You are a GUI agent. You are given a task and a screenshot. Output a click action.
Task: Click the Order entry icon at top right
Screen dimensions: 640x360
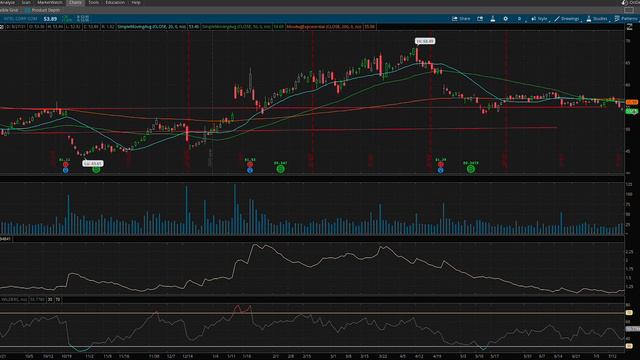(630, 2)
